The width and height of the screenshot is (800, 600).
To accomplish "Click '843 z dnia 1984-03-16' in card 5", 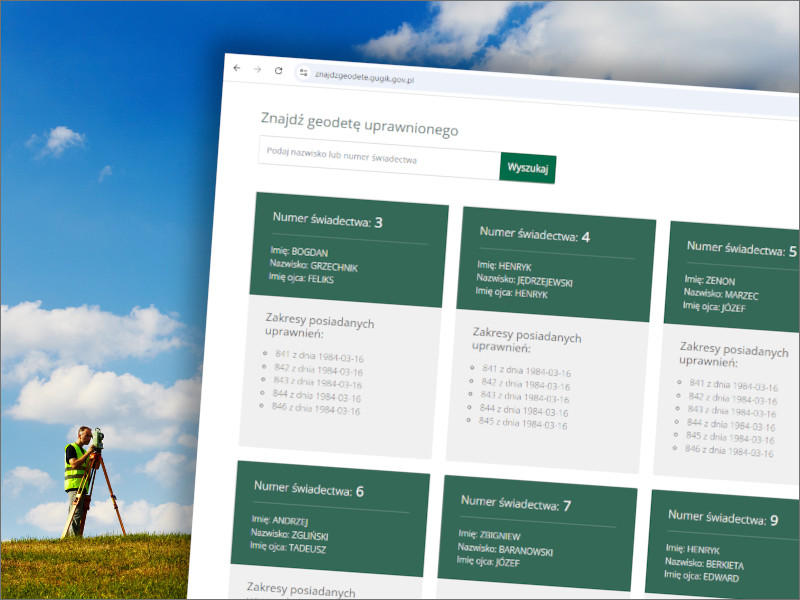I will click(x=732, y=411).
